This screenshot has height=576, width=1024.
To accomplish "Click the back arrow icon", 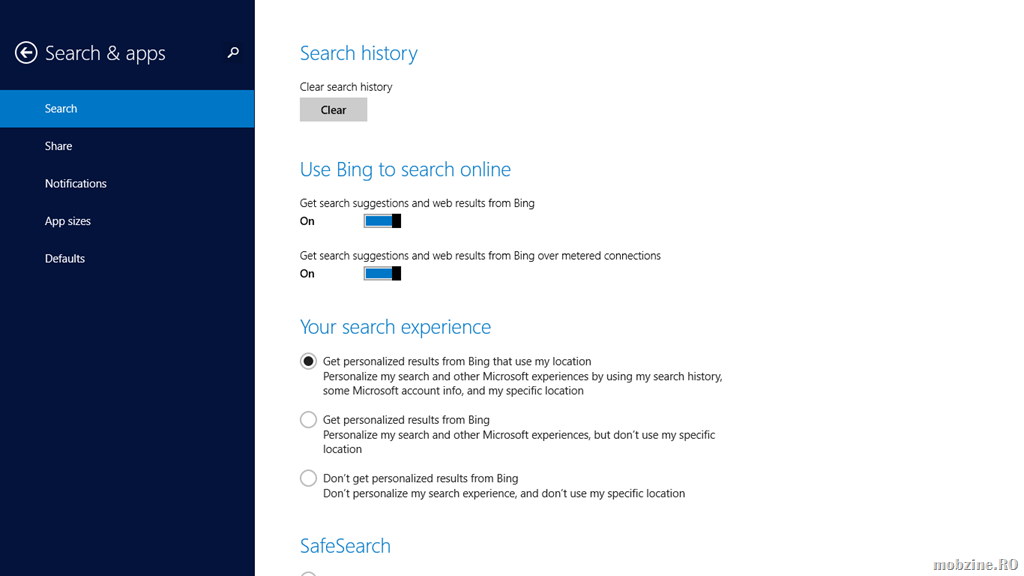I will [26, 53].
